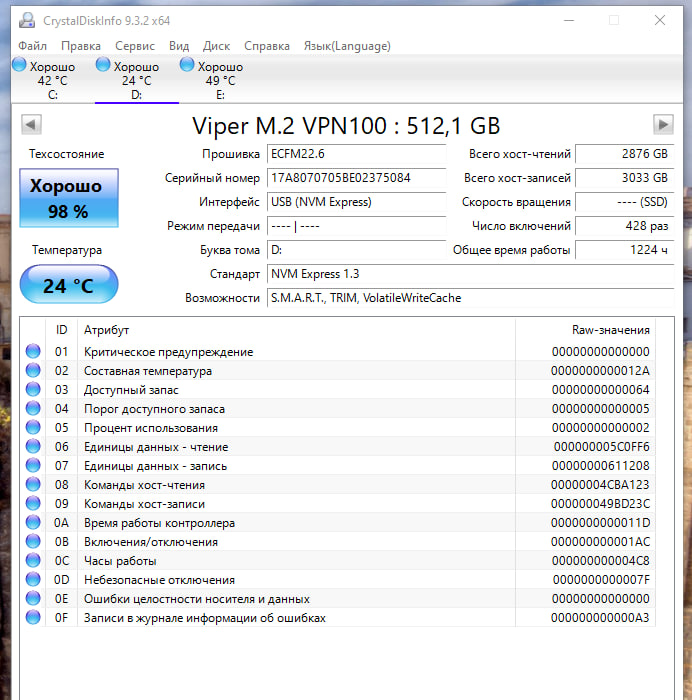Click the CrystalDiskInfo app icon in title bar
This screenshot has height=700, width=692.
(27, 21)
